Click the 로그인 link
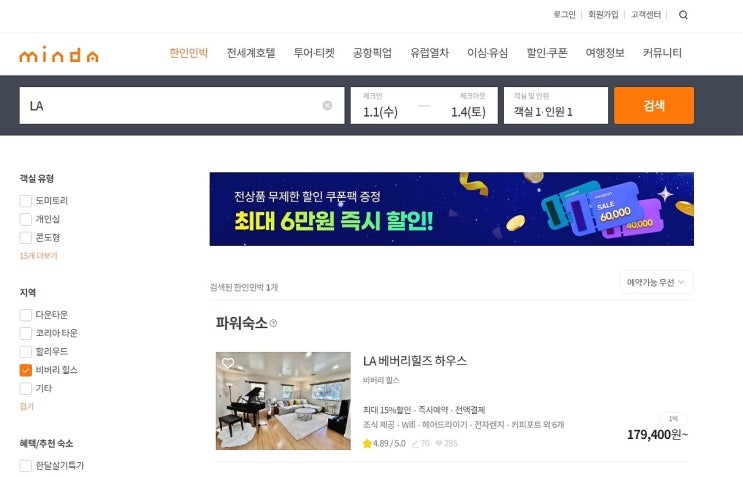This screenshot has width=743, height=477. 564,15
